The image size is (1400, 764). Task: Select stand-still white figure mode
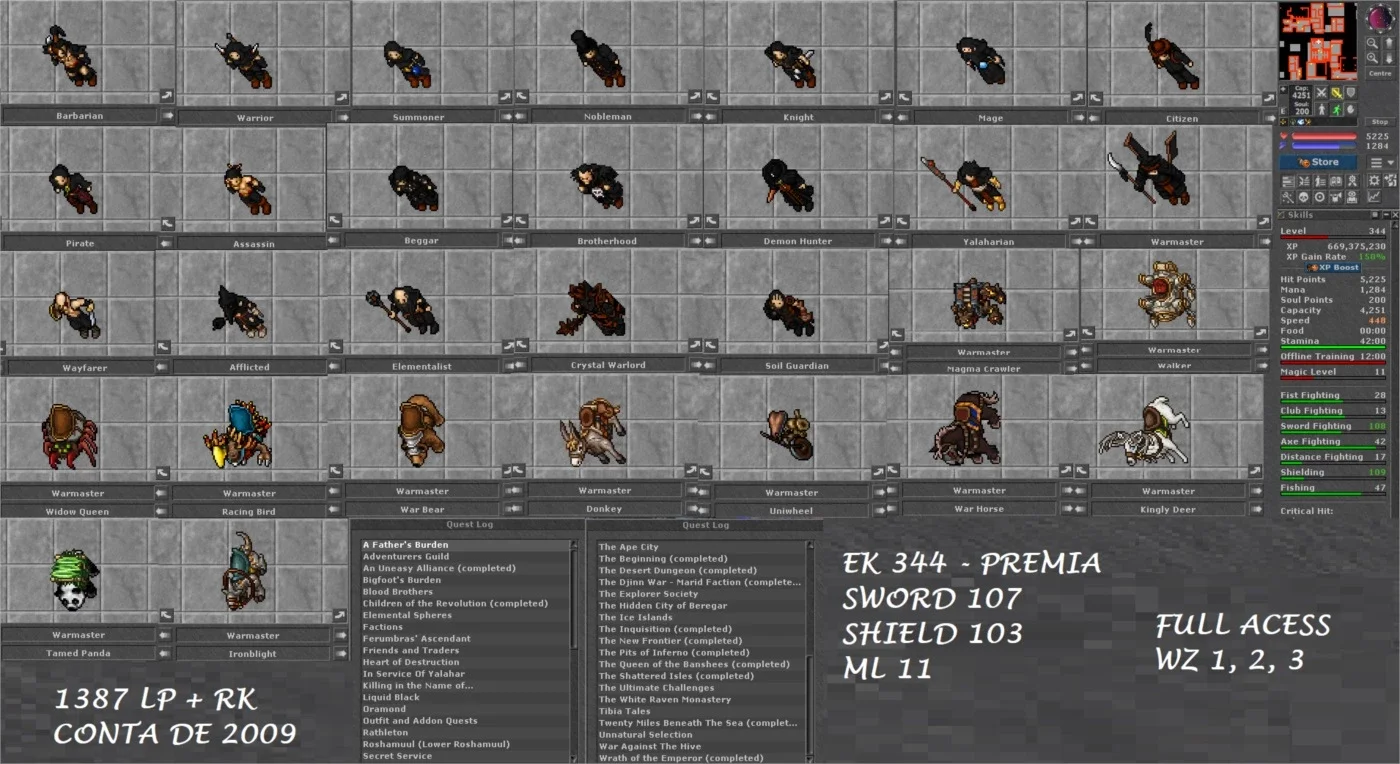pos(1321,110)
